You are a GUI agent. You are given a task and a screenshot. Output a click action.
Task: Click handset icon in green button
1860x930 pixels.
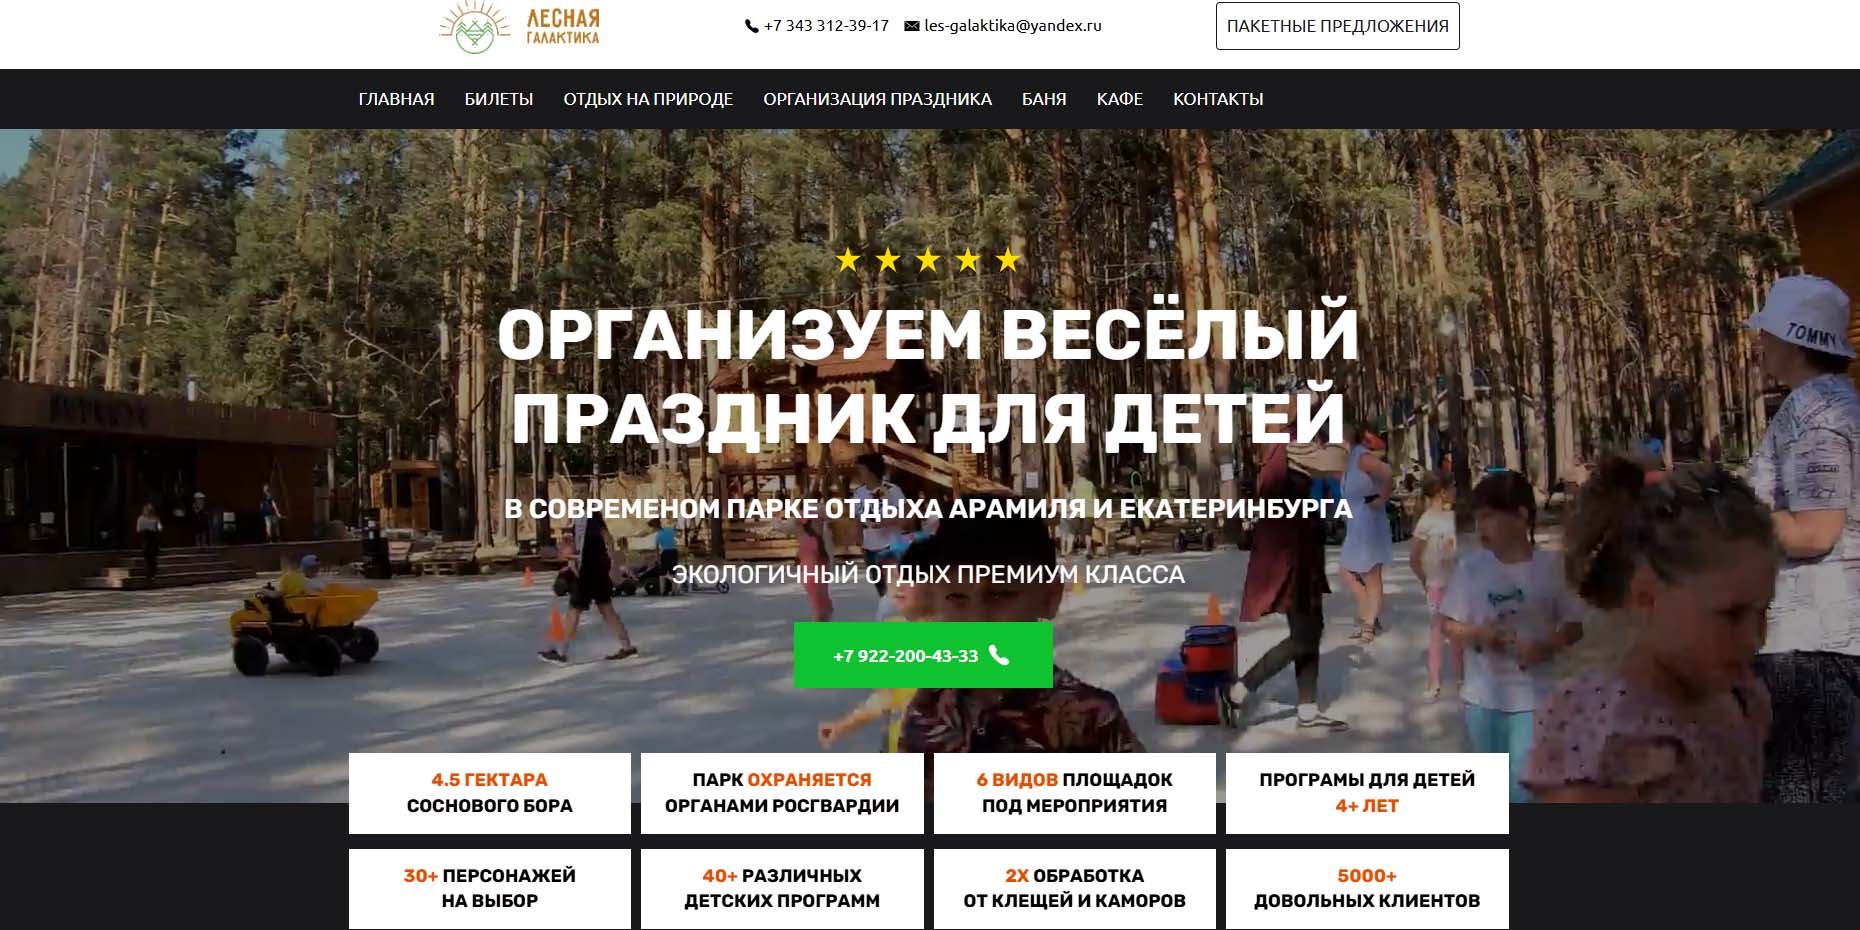999,655
